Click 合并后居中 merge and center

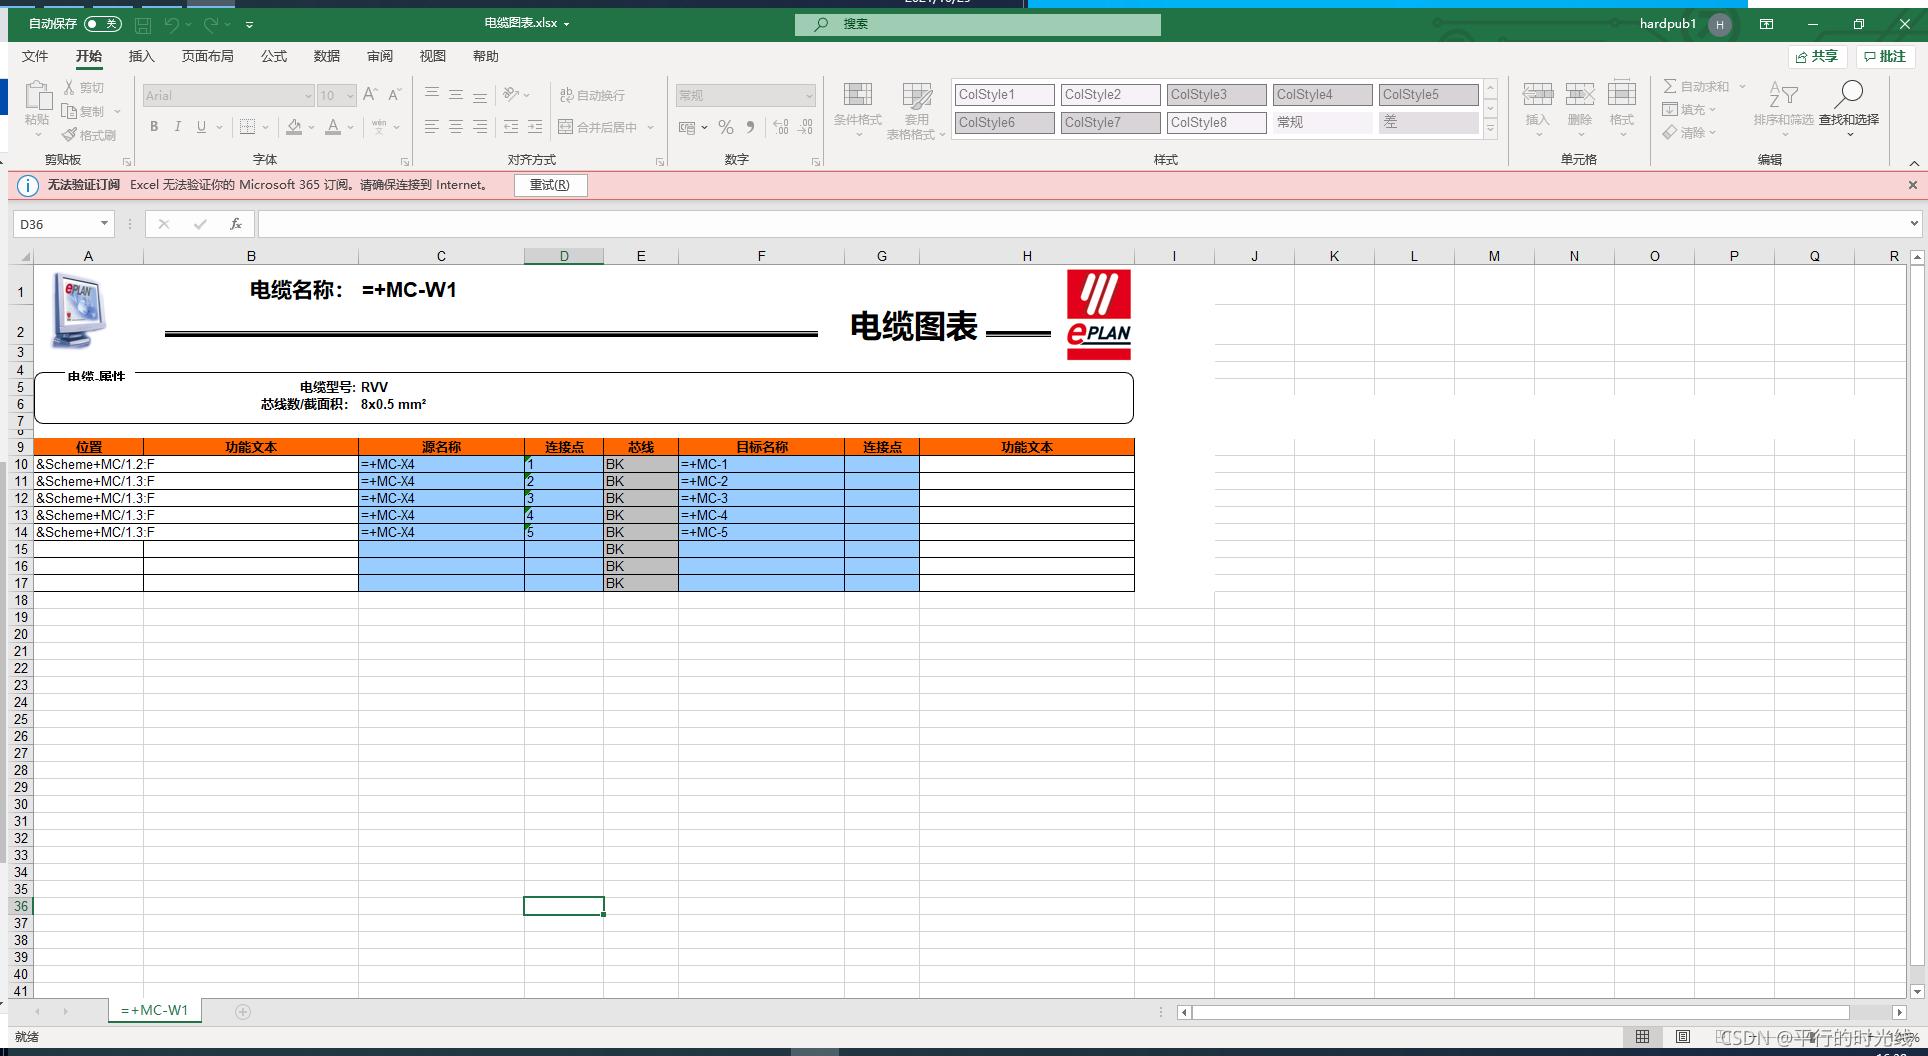(x=598, y=127)
